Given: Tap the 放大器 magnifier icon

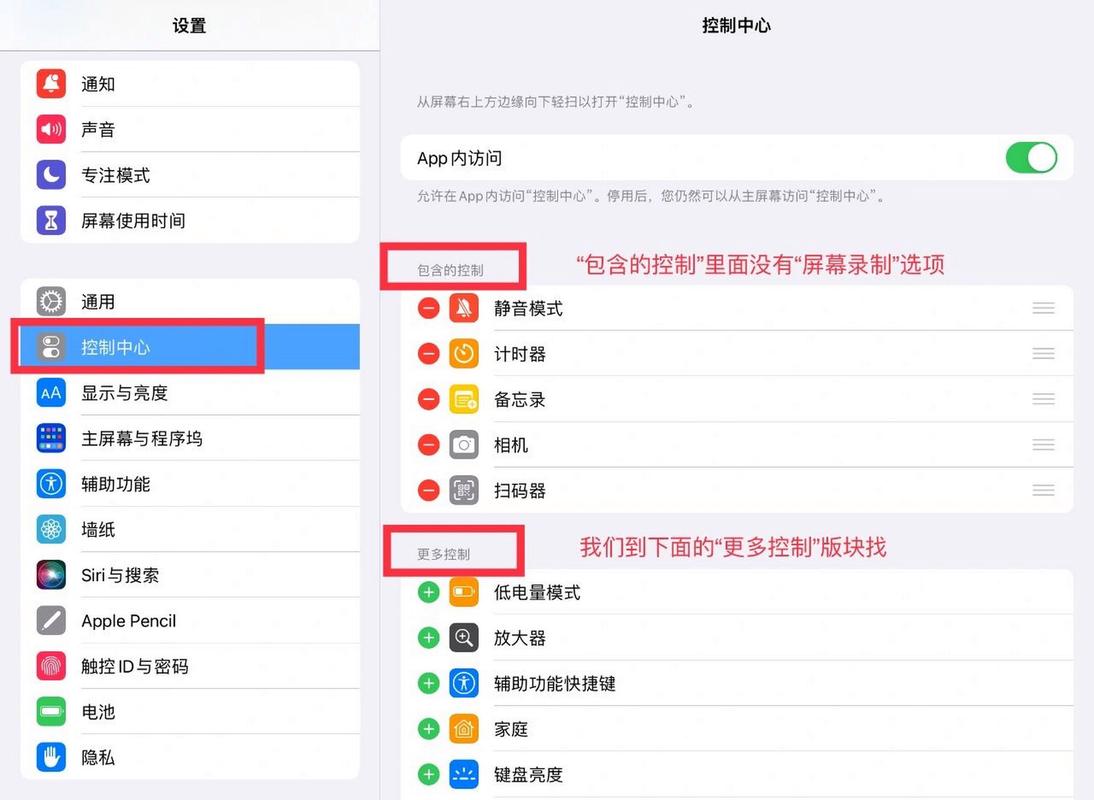Looking at the screenshot, I should point(464,637).
